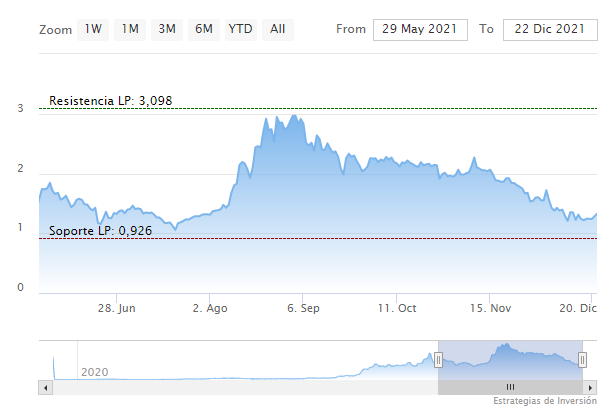Click the shaded navigator selection window
This screenshot has height=415, width=611.
coord(510,359)
